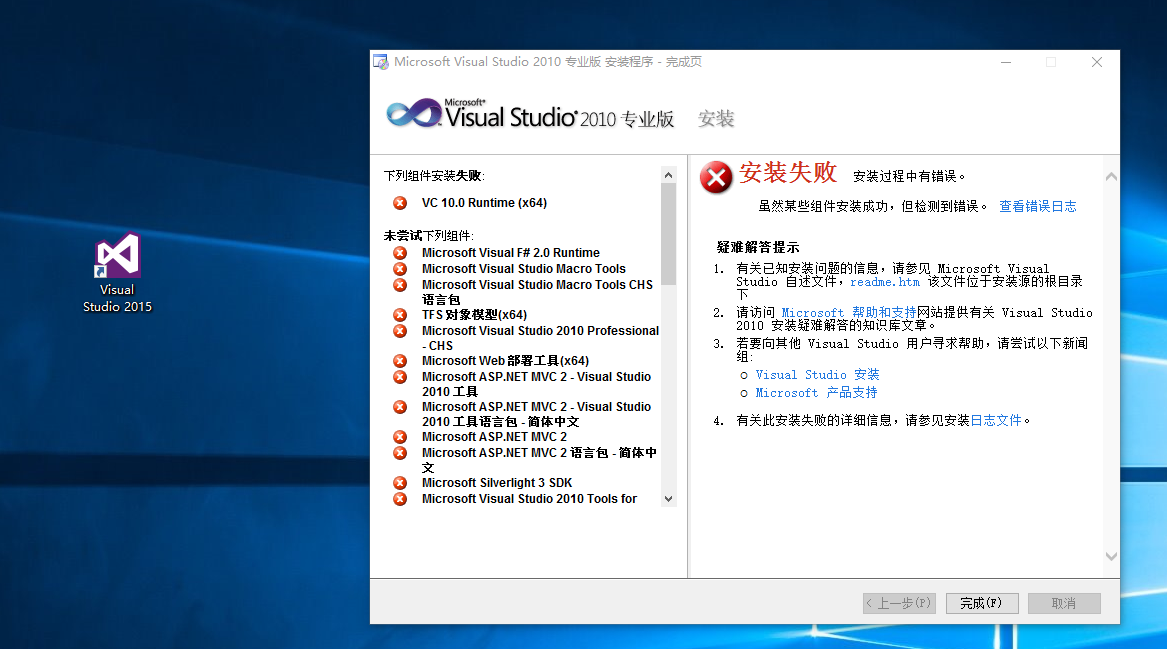The height and width of the screenshot is (649, 1167).
Task: Click the 未尝试下列组件 heading
Action: click(x=429, y=235)
